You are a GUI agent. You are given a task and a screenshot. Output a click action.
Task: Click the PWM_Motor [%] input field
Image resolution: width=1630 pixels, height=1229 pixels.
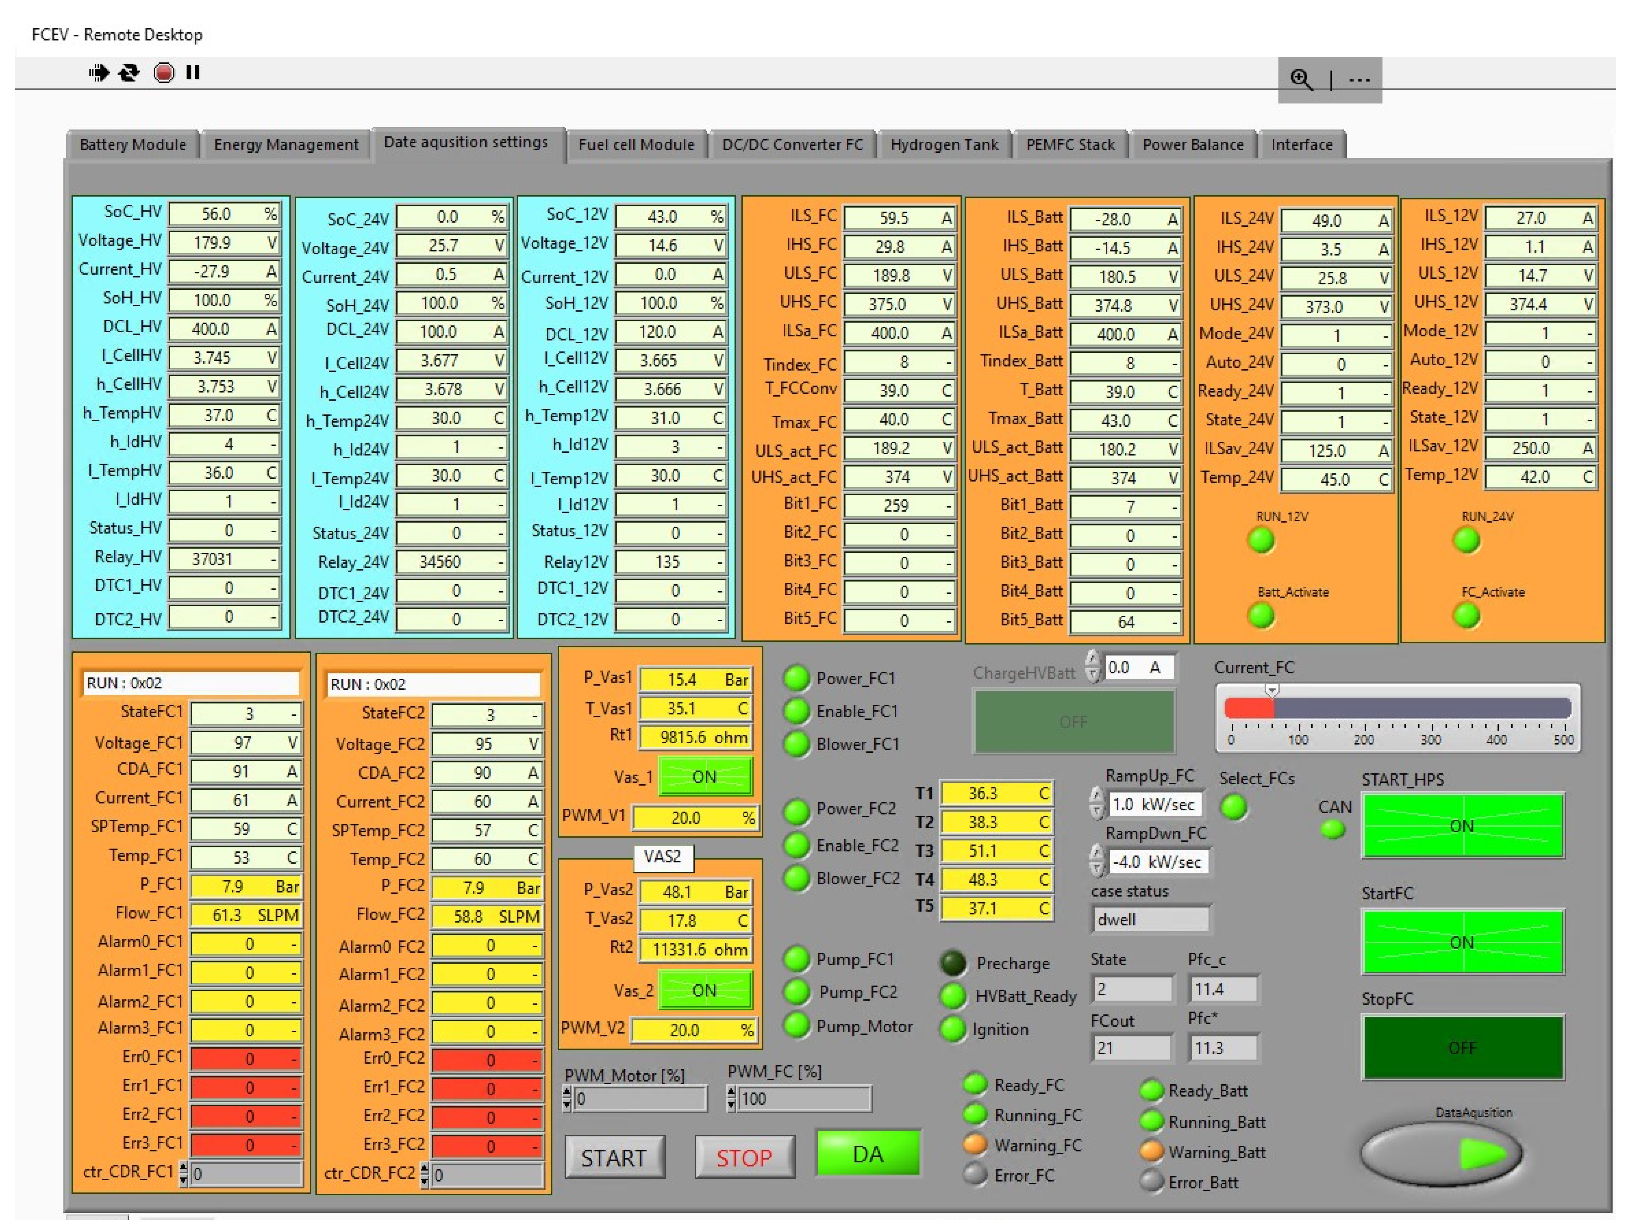pyautogui.click(x=639, y=1099)
